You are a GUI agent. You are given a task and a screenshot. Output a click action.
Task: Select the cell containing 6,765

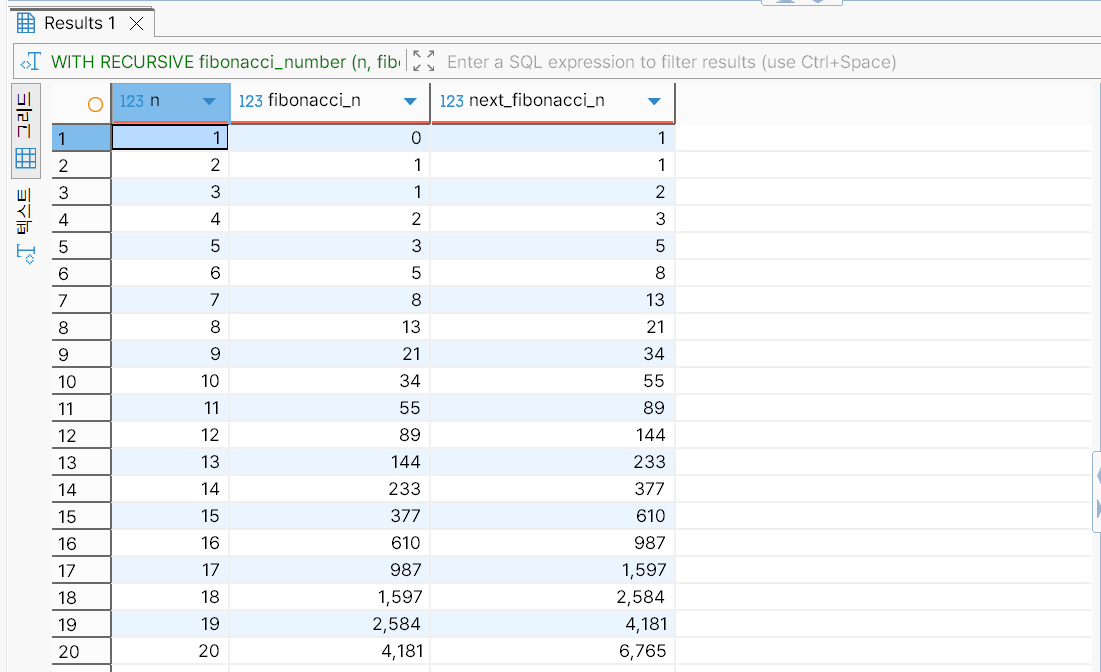(x=552, y=651)
